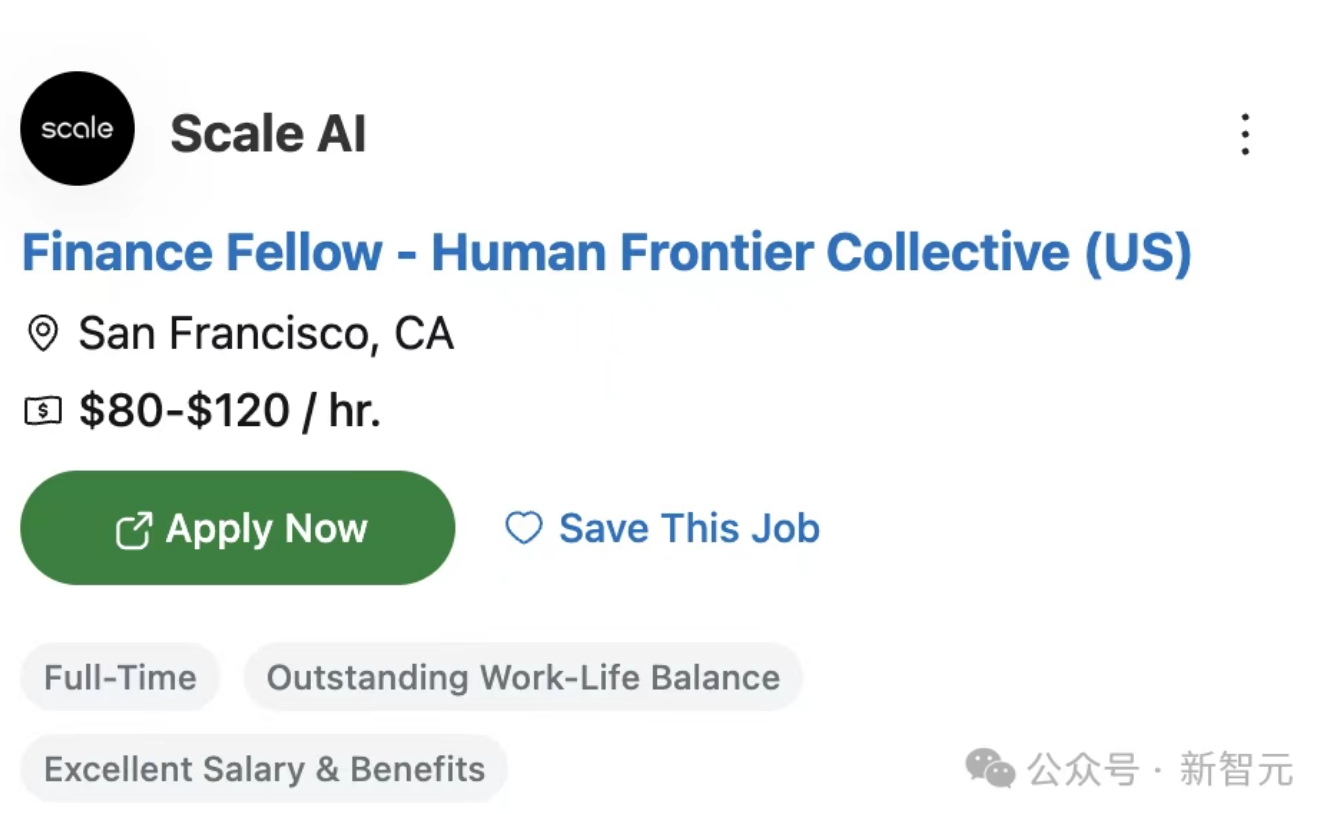
Task: Click Human Frontier Collective in the job title
Action: coord(750,252)
